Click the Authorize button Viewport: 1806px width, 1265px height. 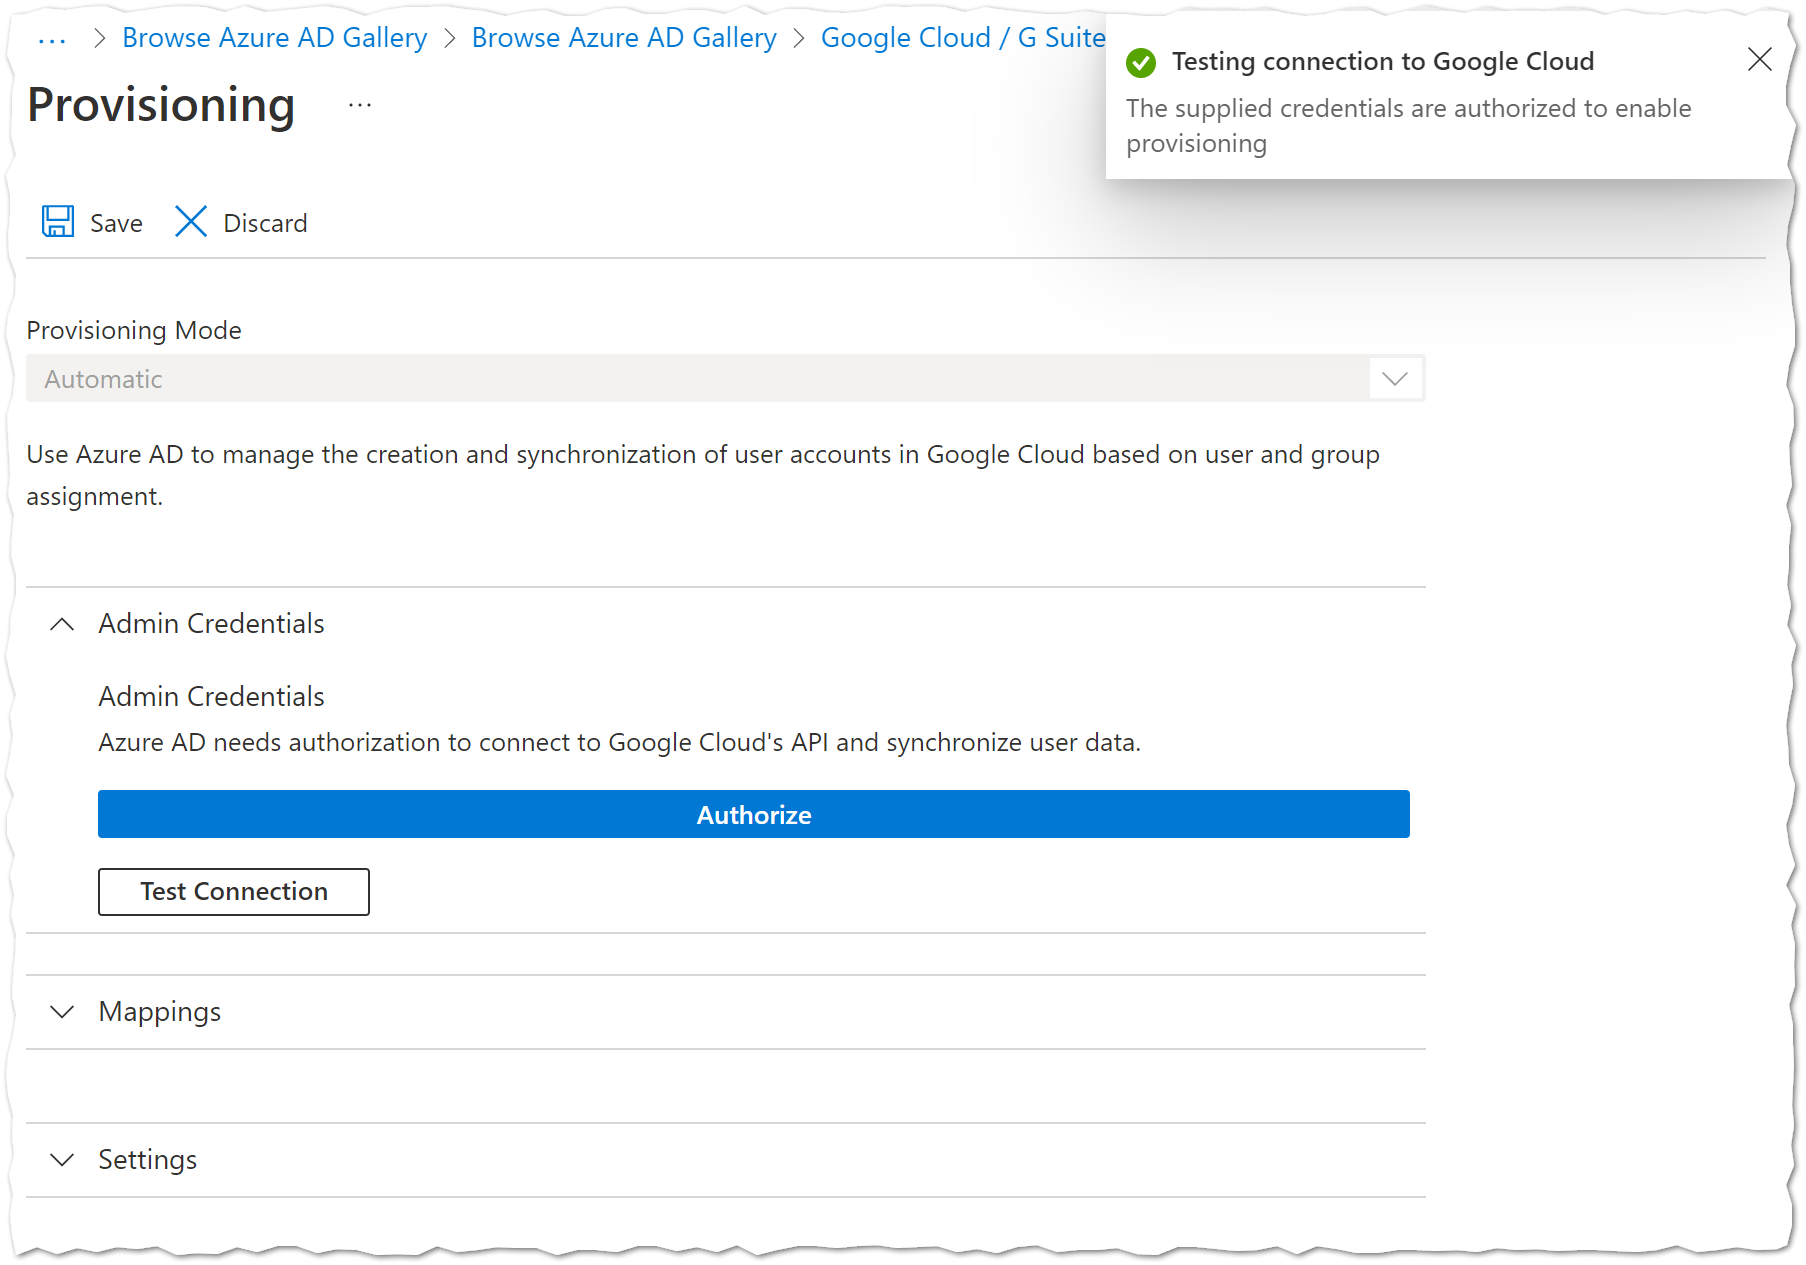point(754,814)
